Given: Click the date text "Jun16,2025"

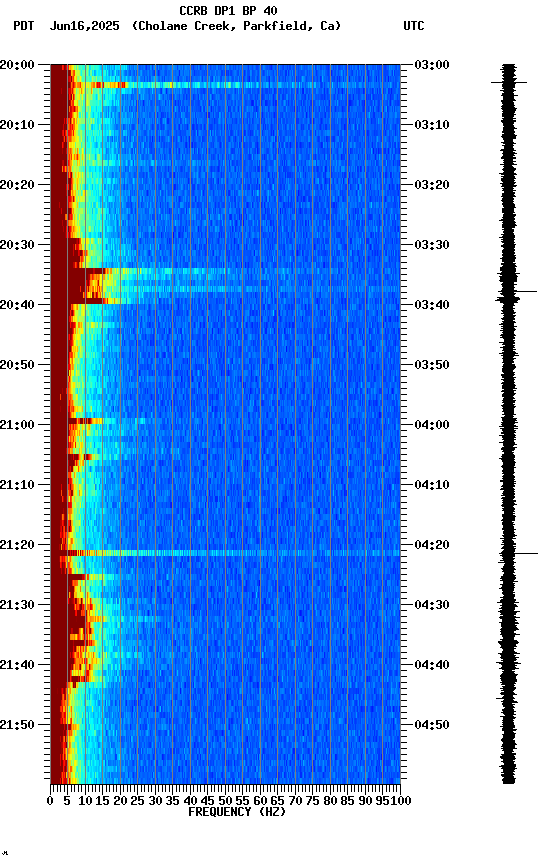Looking at the screenshot, I should 84,26.
